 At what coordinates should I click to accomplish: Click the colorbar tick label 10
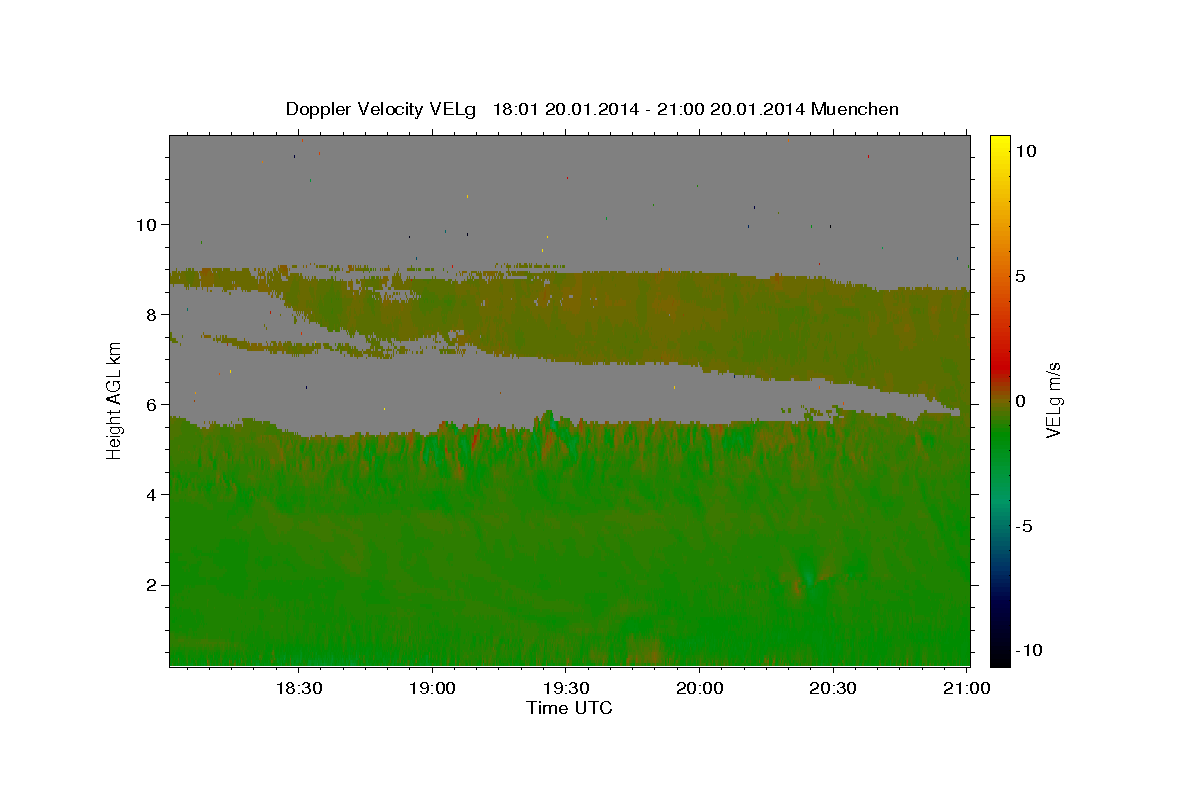(1026, 150)
